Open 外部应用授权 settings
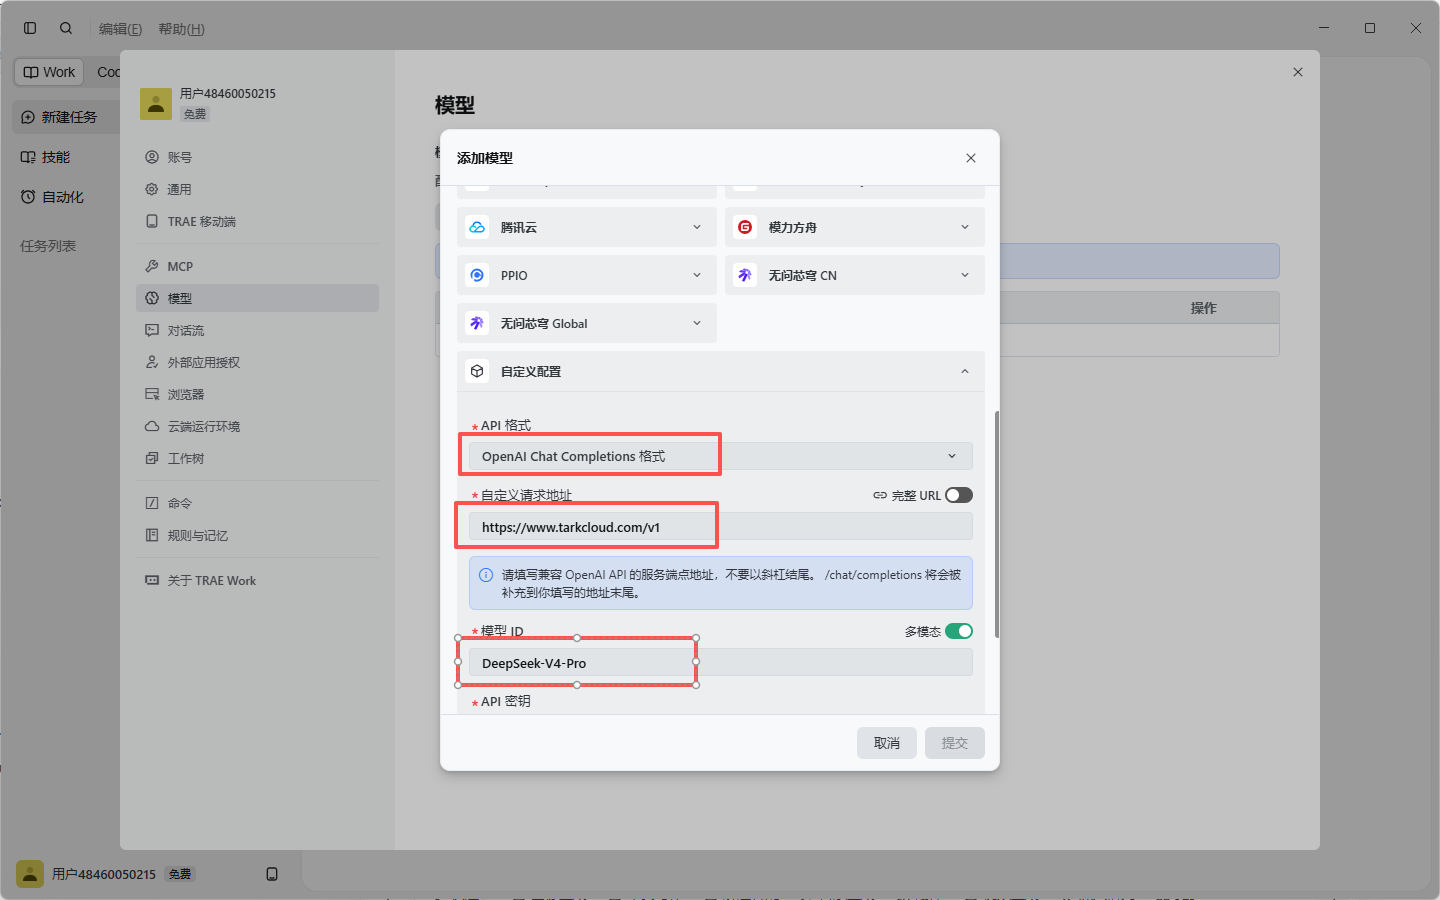 pyautogui.click(x=257, y=362)
